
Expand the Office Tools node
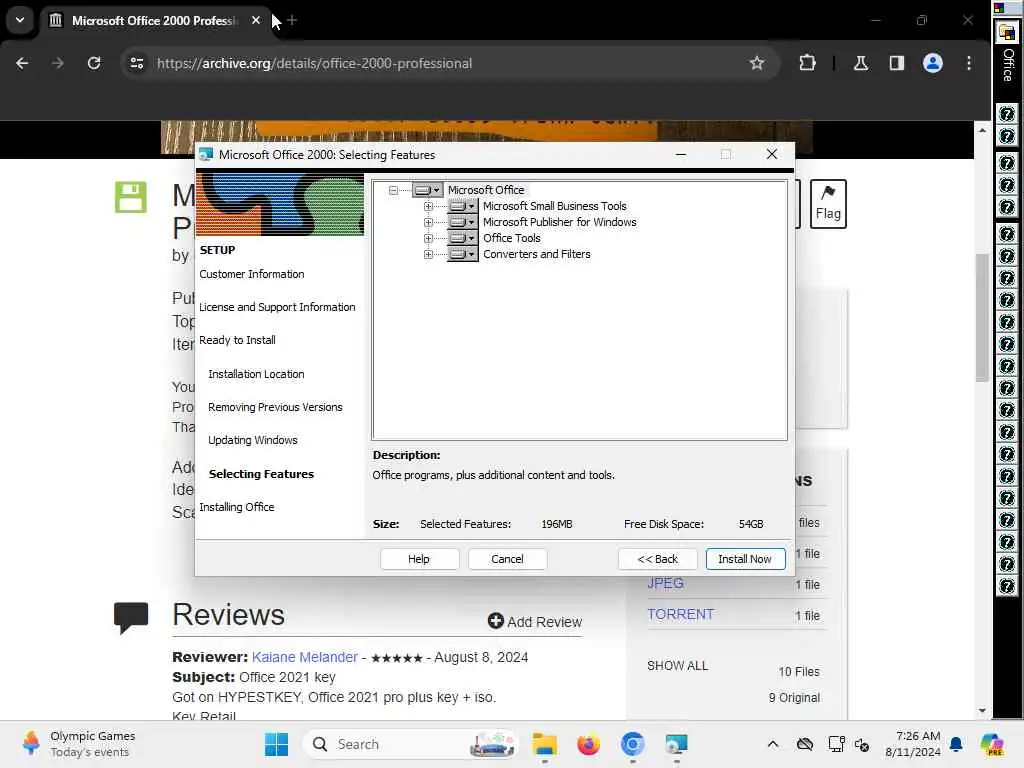click(x=428, y=238)
